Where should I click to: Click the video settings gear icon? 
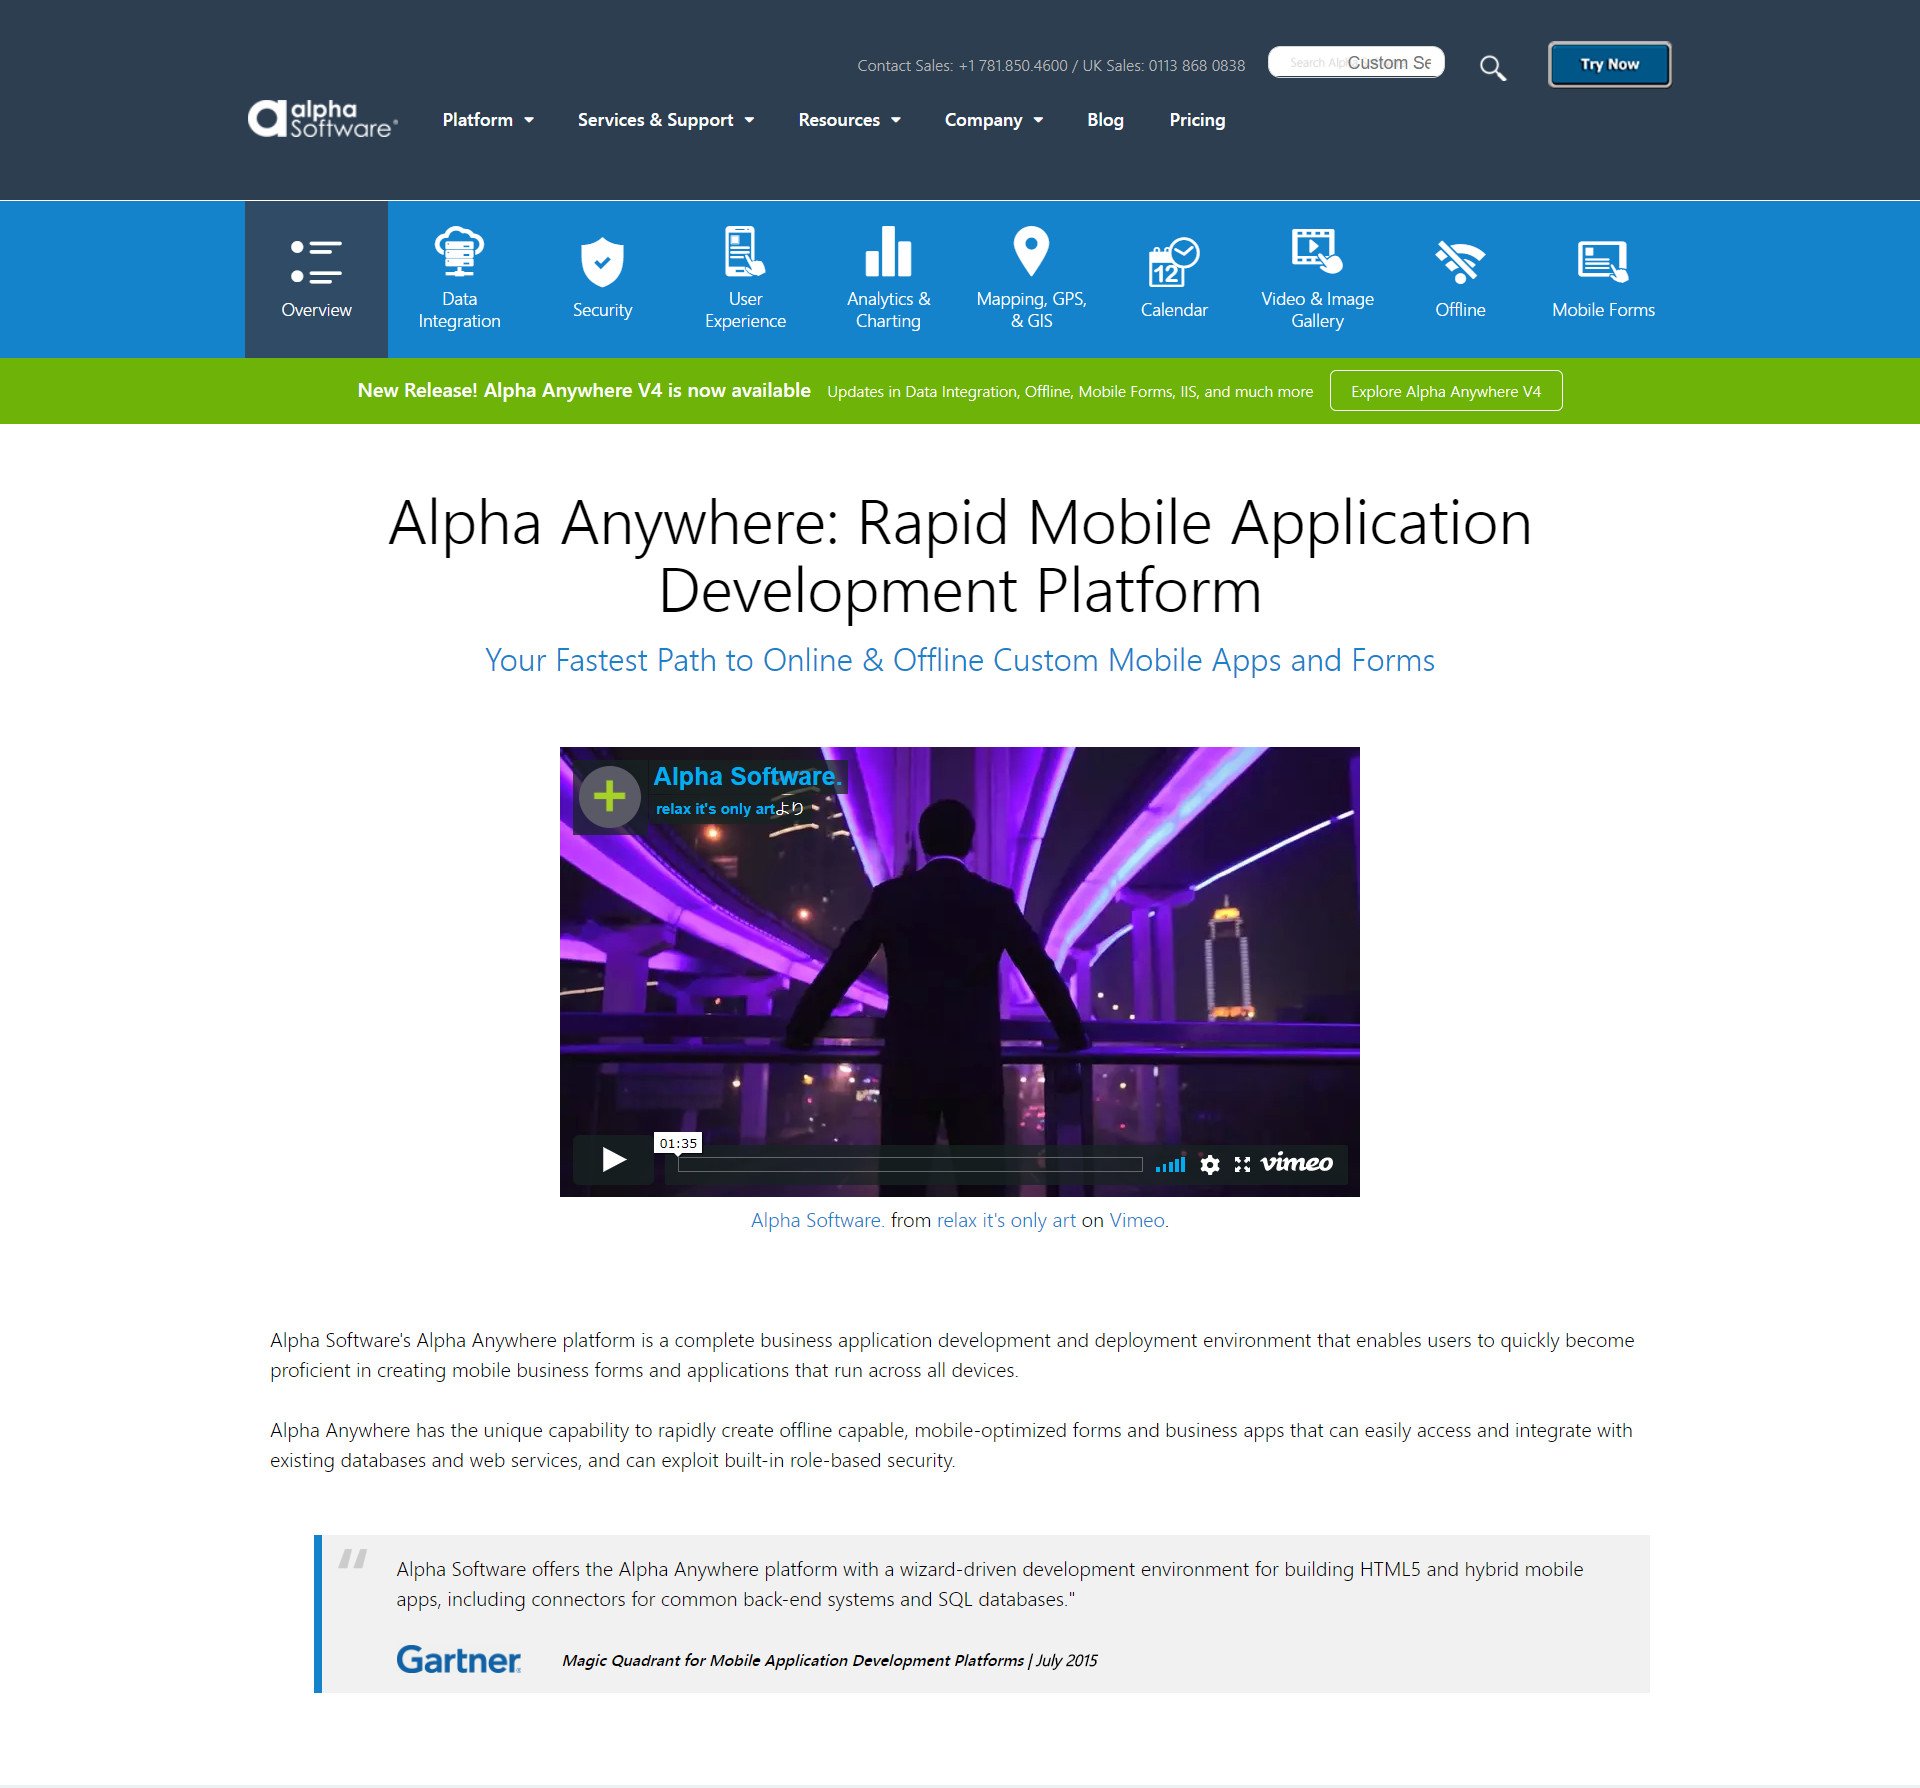[1210, 1164]
